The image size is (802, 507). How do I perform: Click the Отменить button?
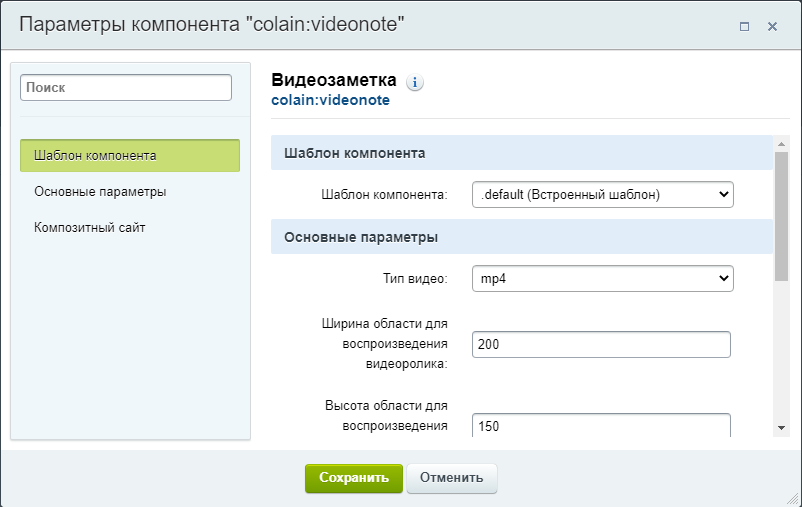[x=452, y=478]
